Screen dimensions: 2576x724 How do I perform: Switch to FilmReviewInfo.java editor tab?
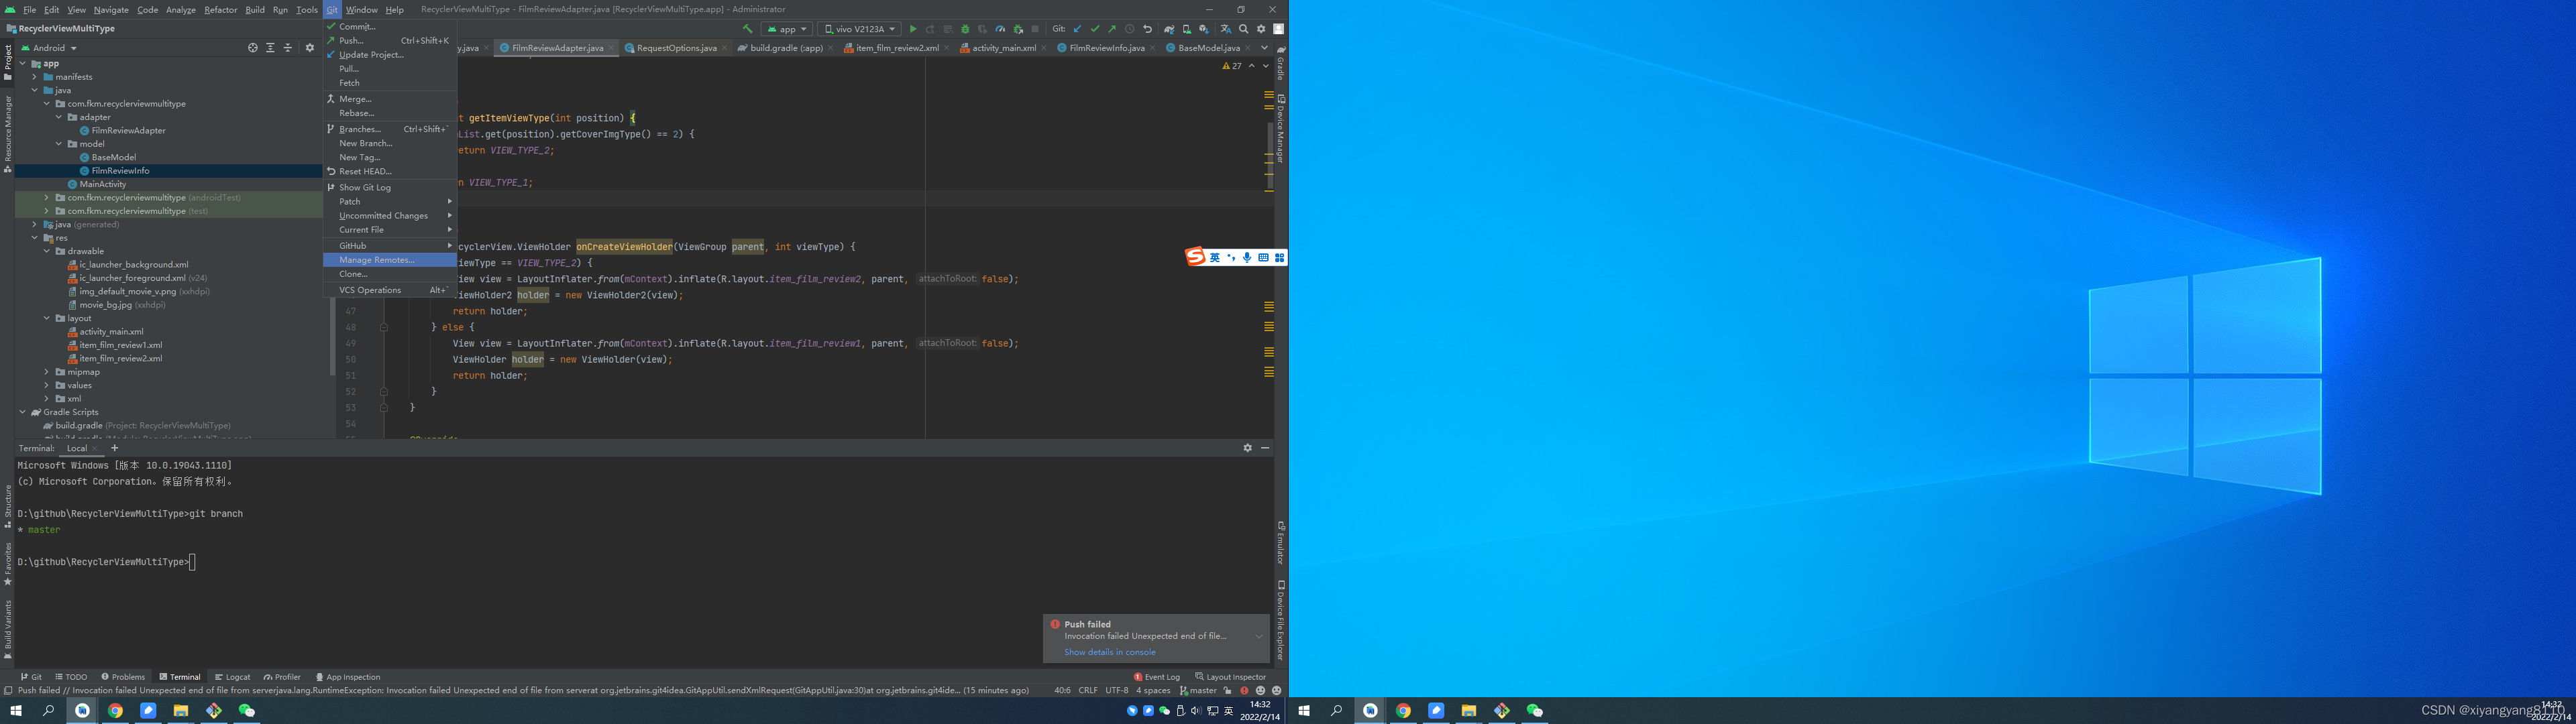(1106, 47)
